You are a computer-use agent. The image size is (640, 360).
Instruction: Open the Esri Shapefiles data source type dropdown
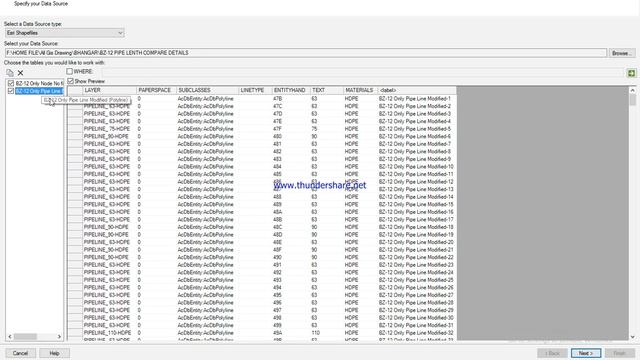(64, 33)
